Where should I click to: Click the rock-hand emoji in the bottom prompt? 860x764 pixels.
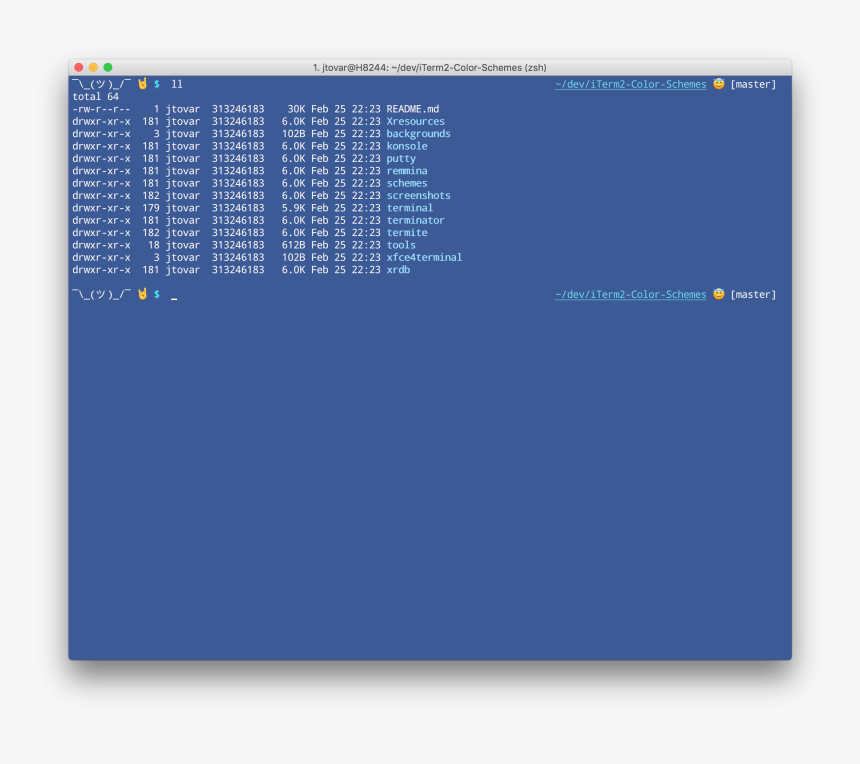click(x=142, y=294)
